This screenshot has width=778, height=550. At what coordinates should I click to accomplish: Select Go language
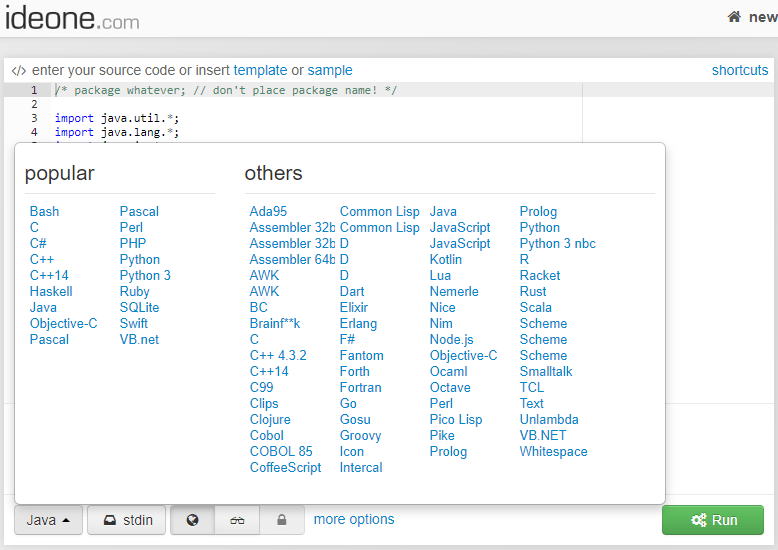pyautogui.click(x=348, y=404)
